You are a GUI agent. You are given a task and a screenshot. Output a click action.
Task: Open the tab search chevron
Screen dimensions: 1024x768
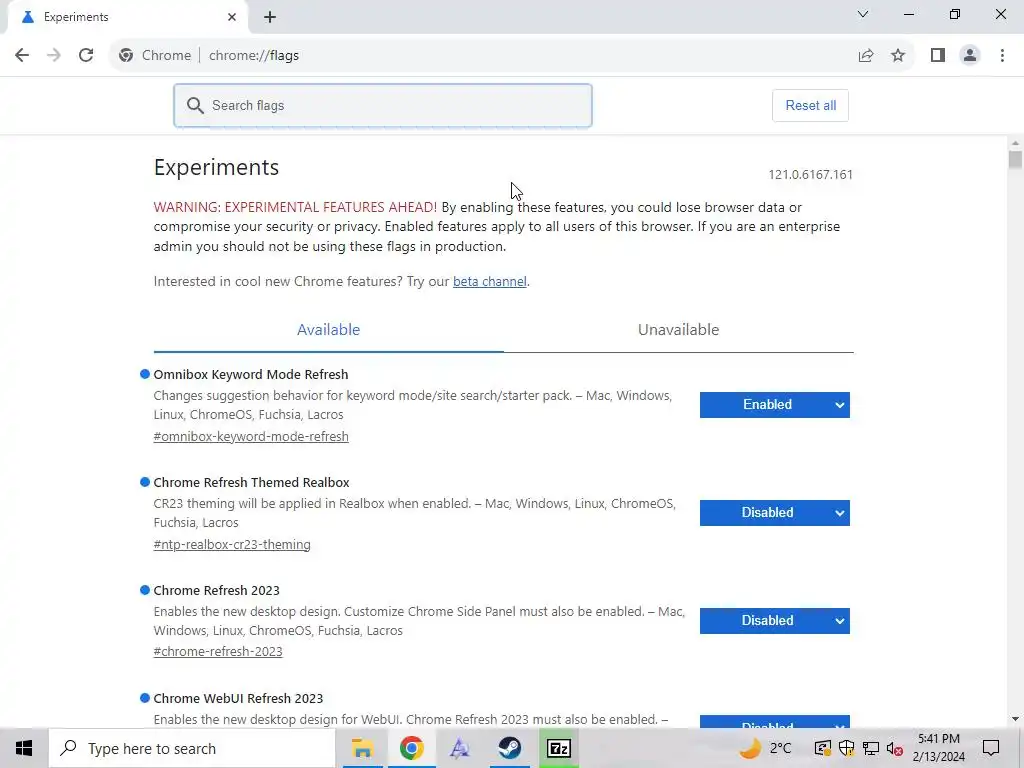(x=863, y=14)
